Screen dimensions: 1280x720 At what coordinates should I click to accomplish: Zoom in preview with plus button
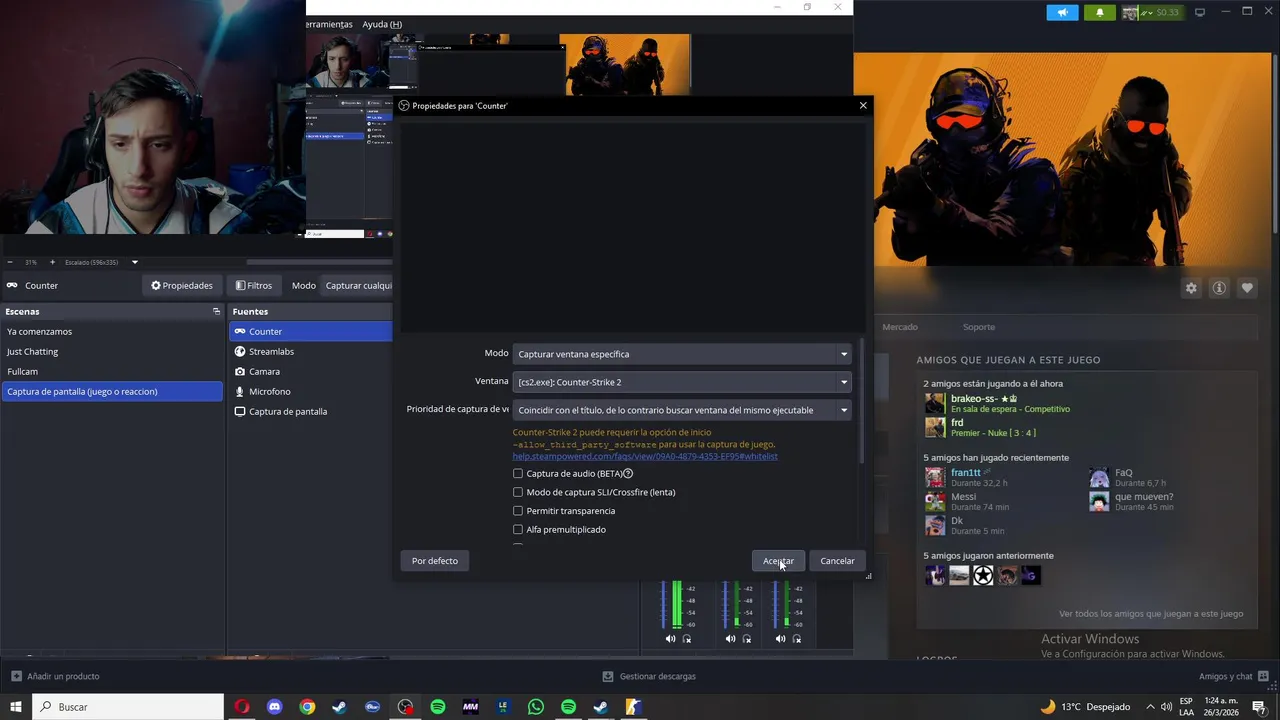point(52,263)
